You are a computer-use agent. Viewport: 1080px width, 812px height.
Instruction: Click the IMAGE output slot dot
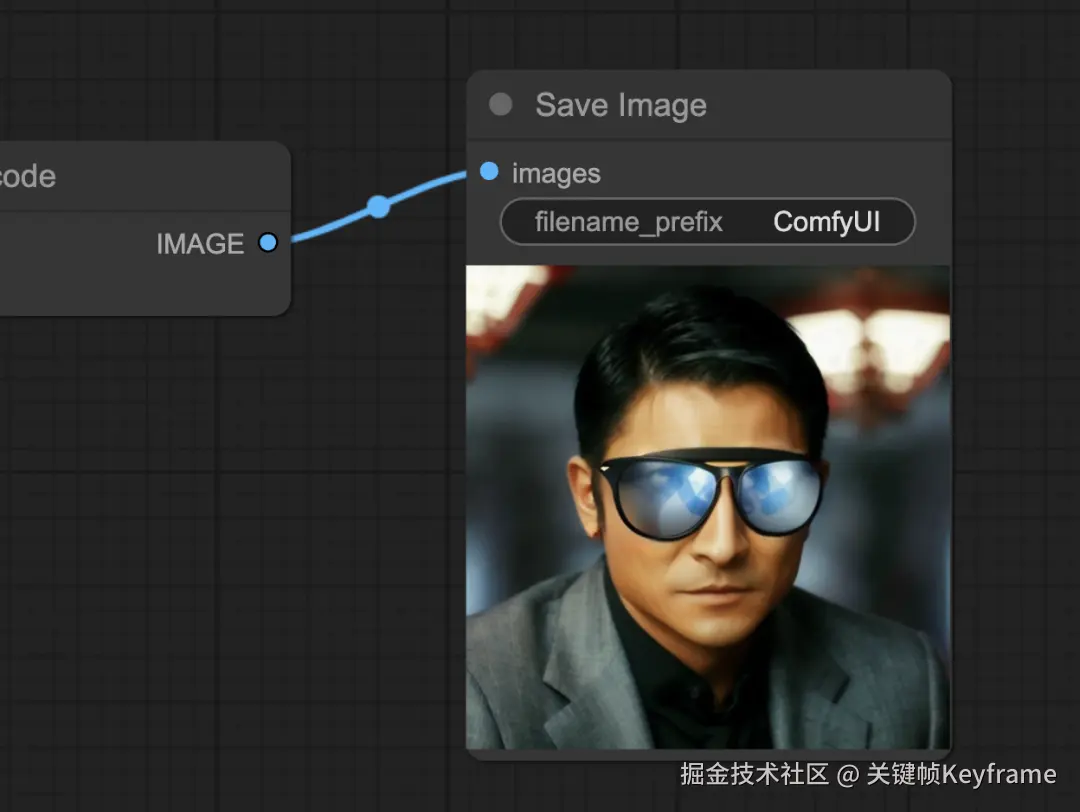click(267, 243)
